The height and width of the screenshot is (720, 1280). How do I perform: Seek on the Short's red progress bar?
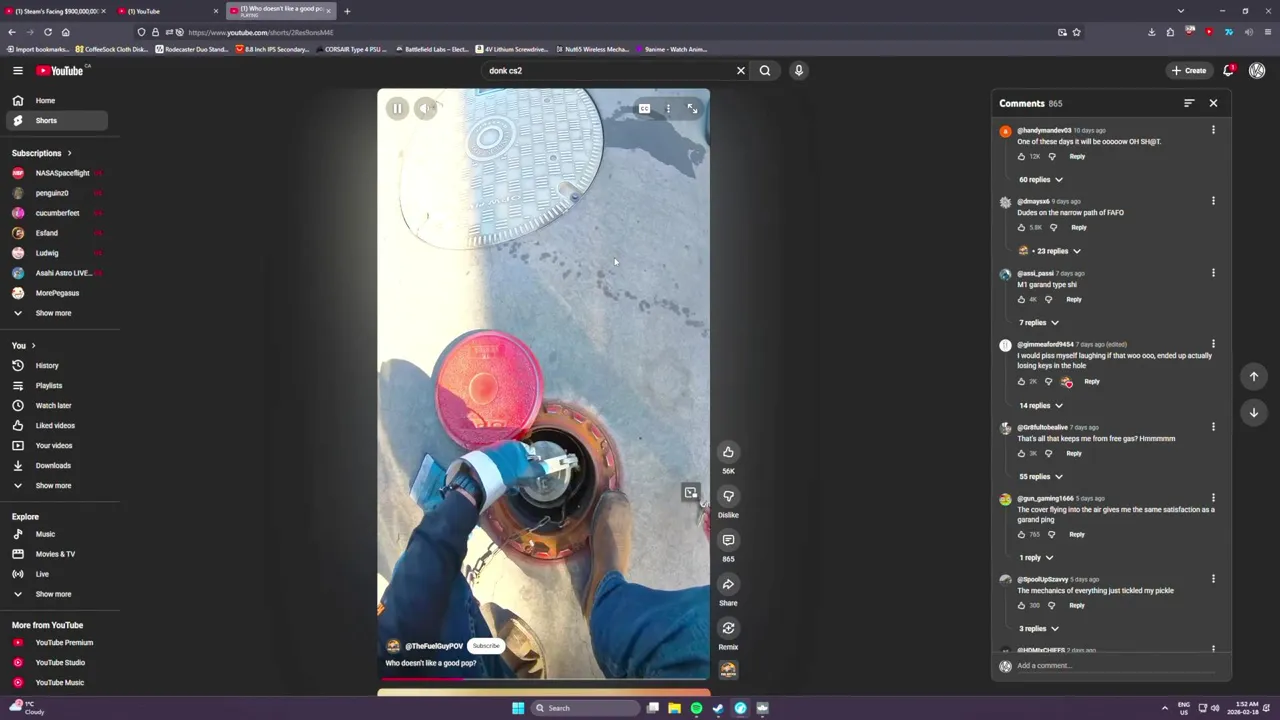543,679
